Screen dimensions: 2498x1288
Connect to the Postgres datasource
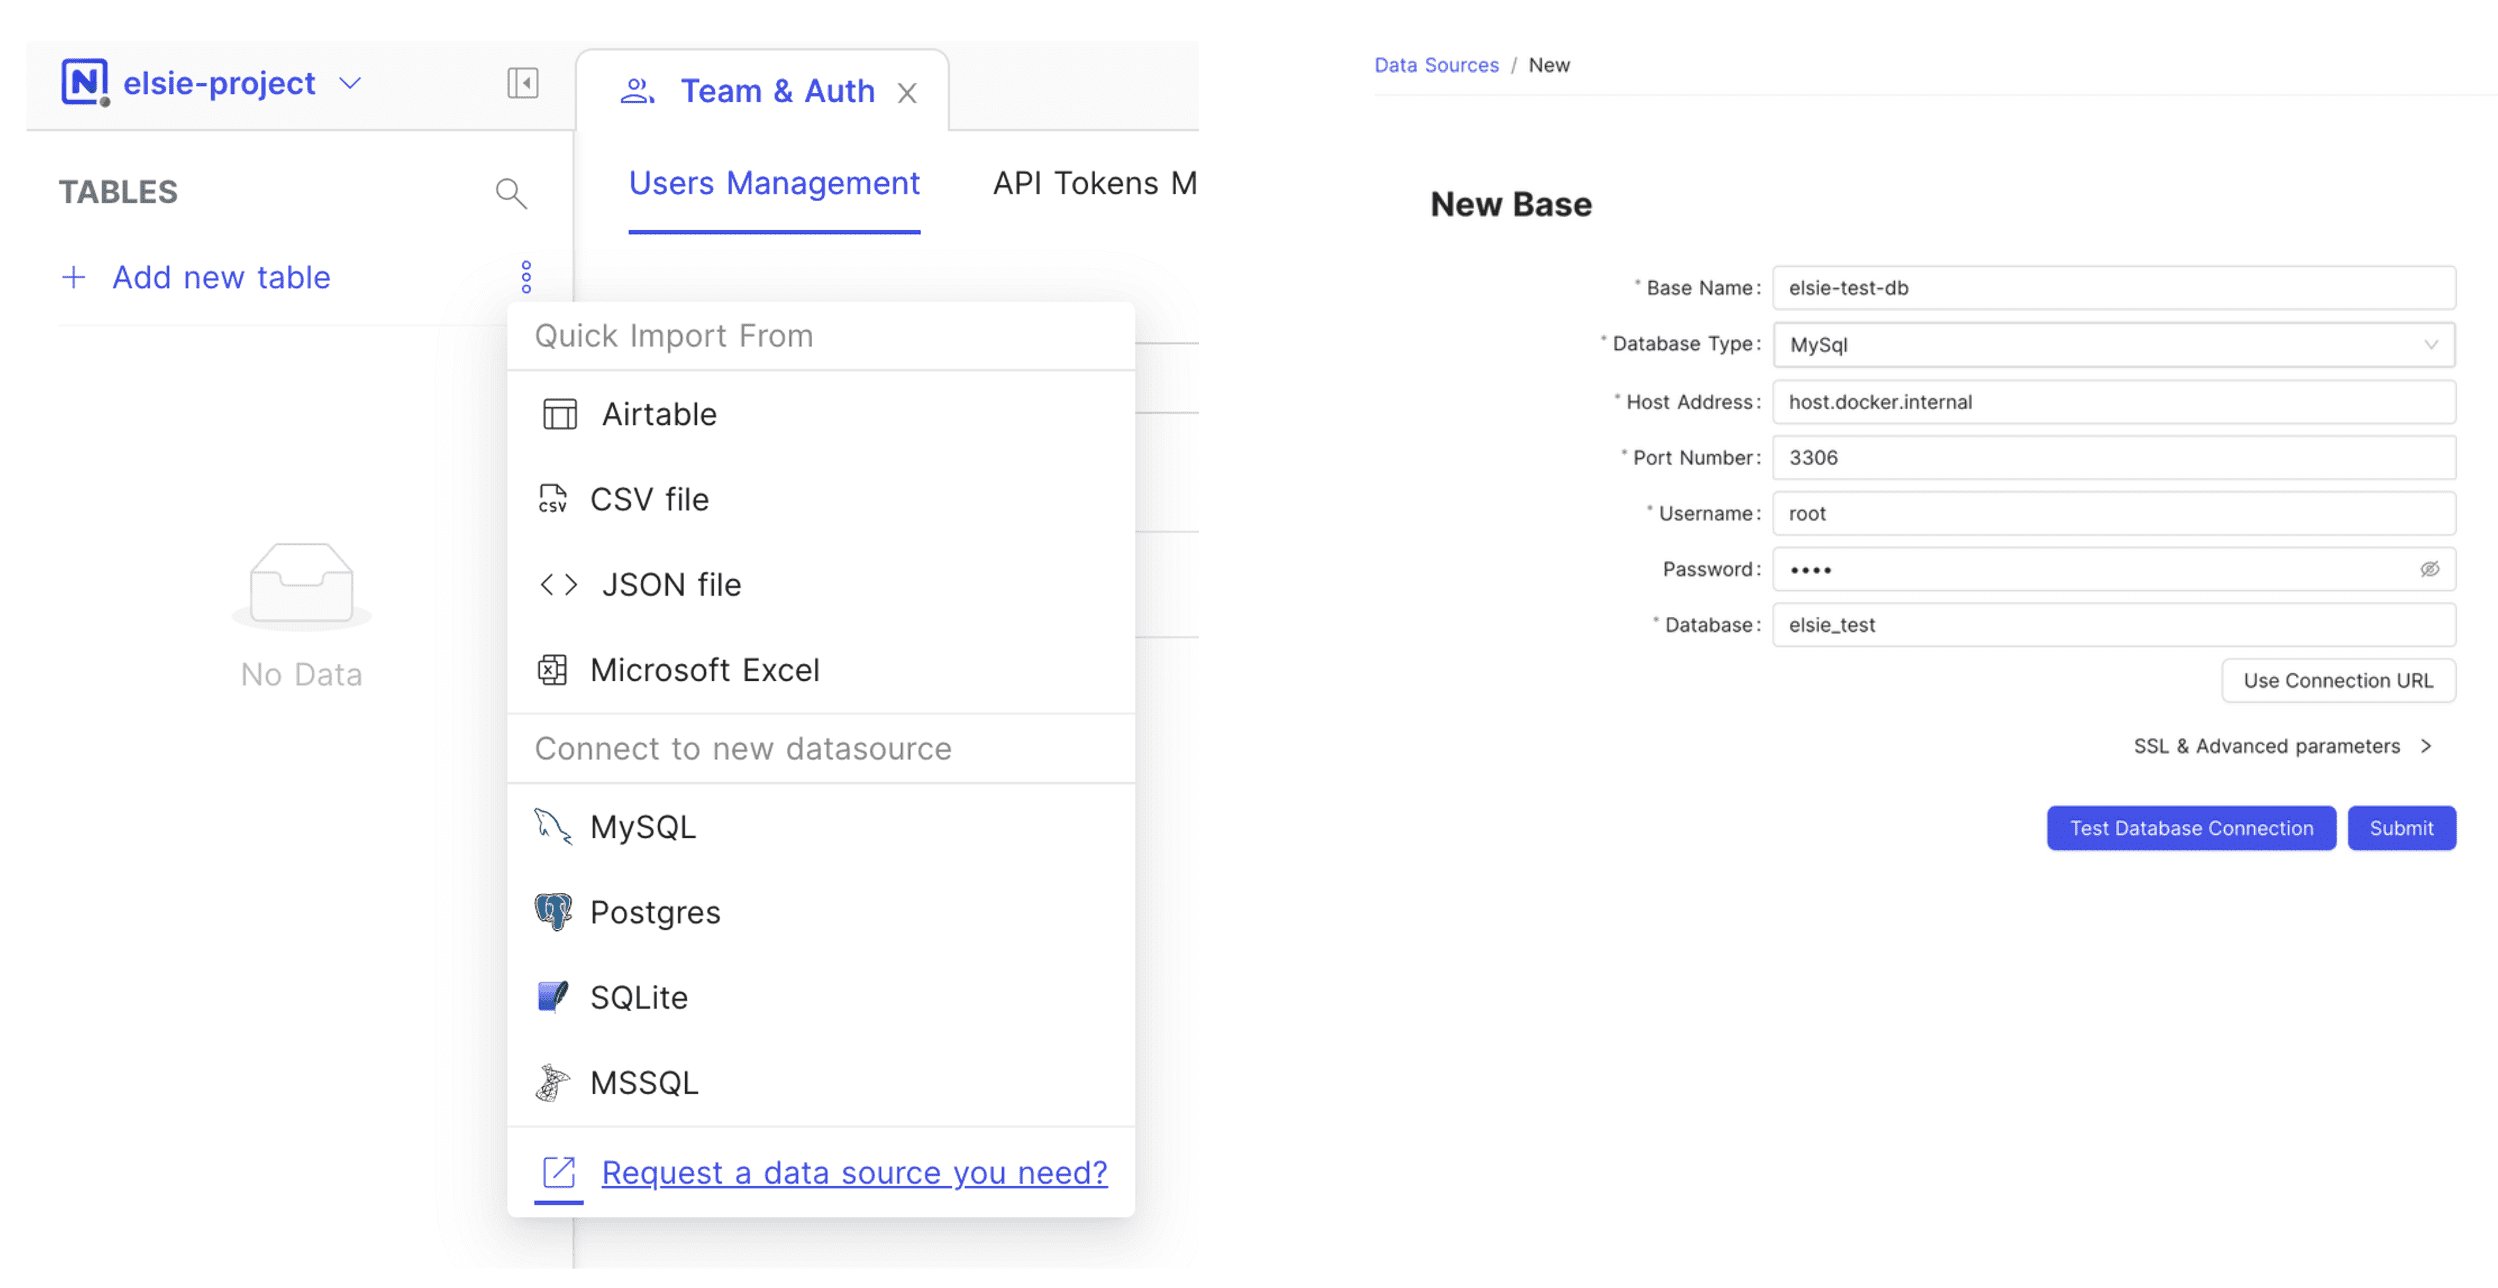654,912
